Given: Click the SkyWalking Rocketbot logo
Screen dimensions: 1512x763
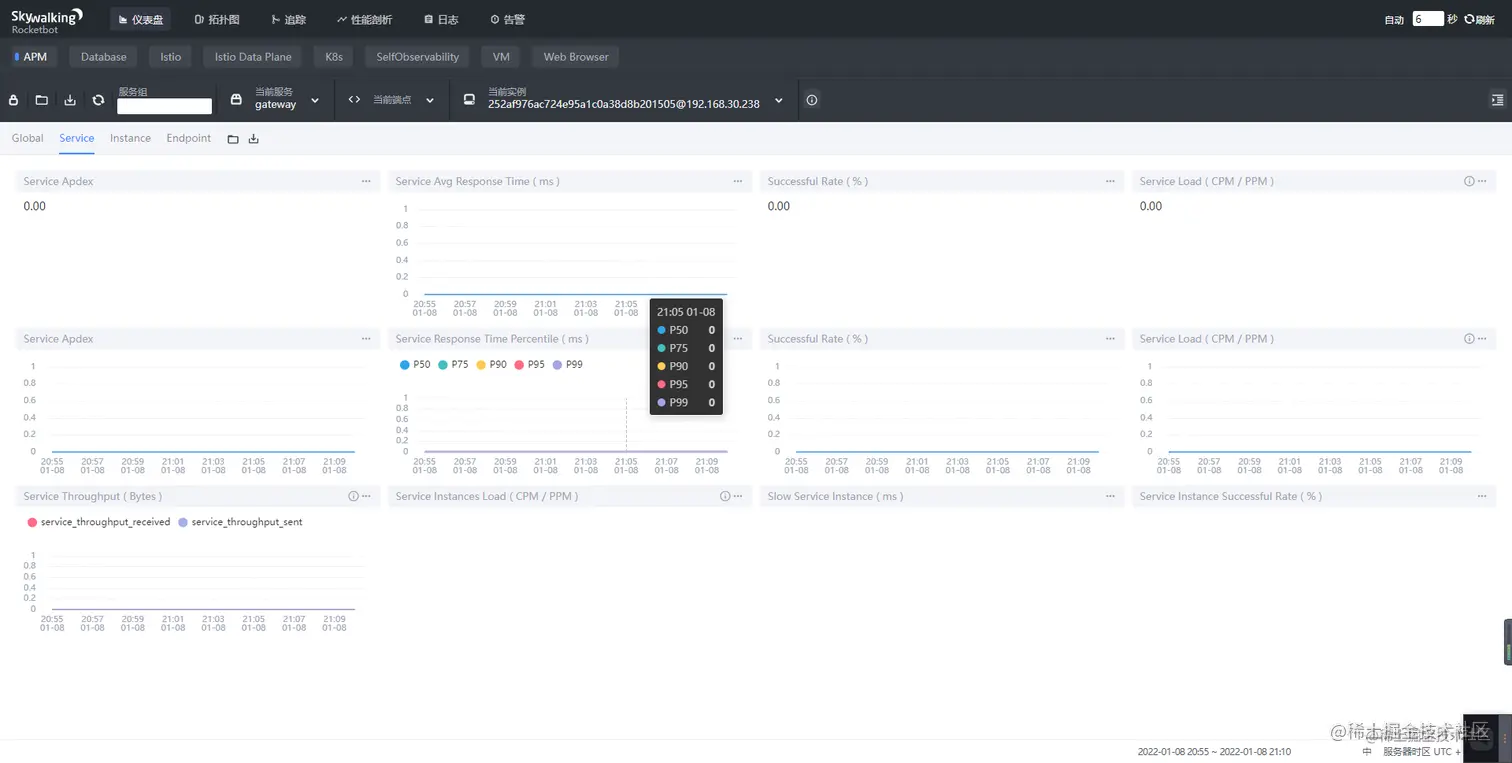Looking at the screenshot, I should [x=46, y=20].
